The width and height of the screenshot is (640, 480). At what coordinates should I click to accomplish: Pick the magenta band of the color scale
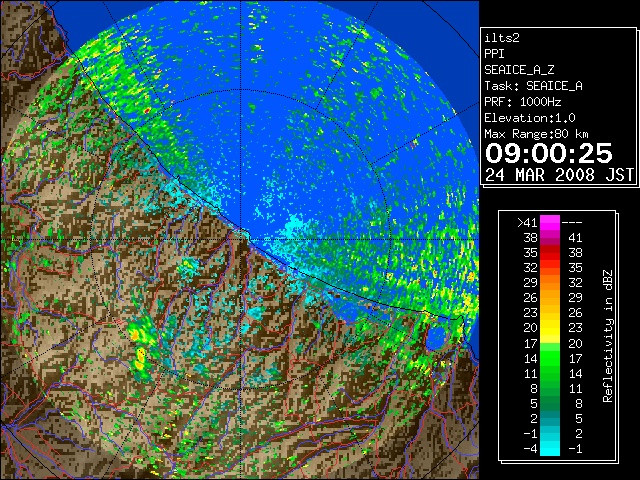click(550, 222)
